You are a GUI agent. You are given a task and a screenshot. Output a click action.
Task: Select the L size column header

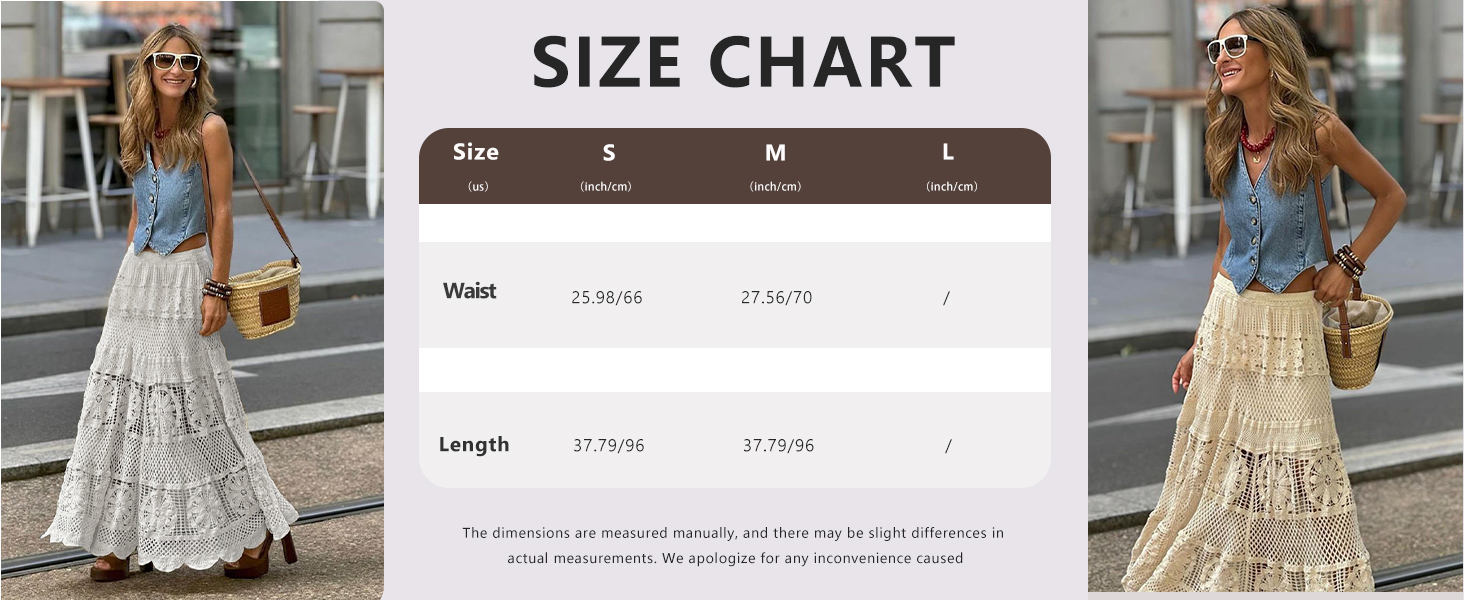click(949, 166)
